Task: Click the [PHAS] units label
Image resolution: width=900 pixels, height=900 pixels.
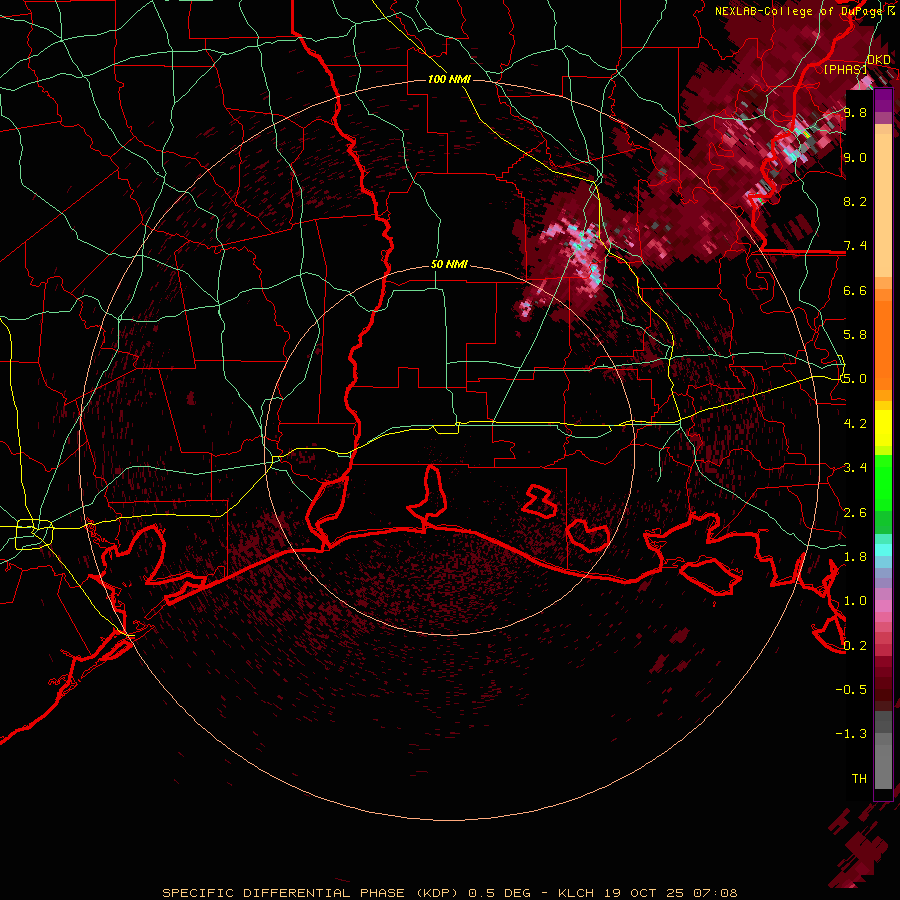Action: tap(845, 70)
